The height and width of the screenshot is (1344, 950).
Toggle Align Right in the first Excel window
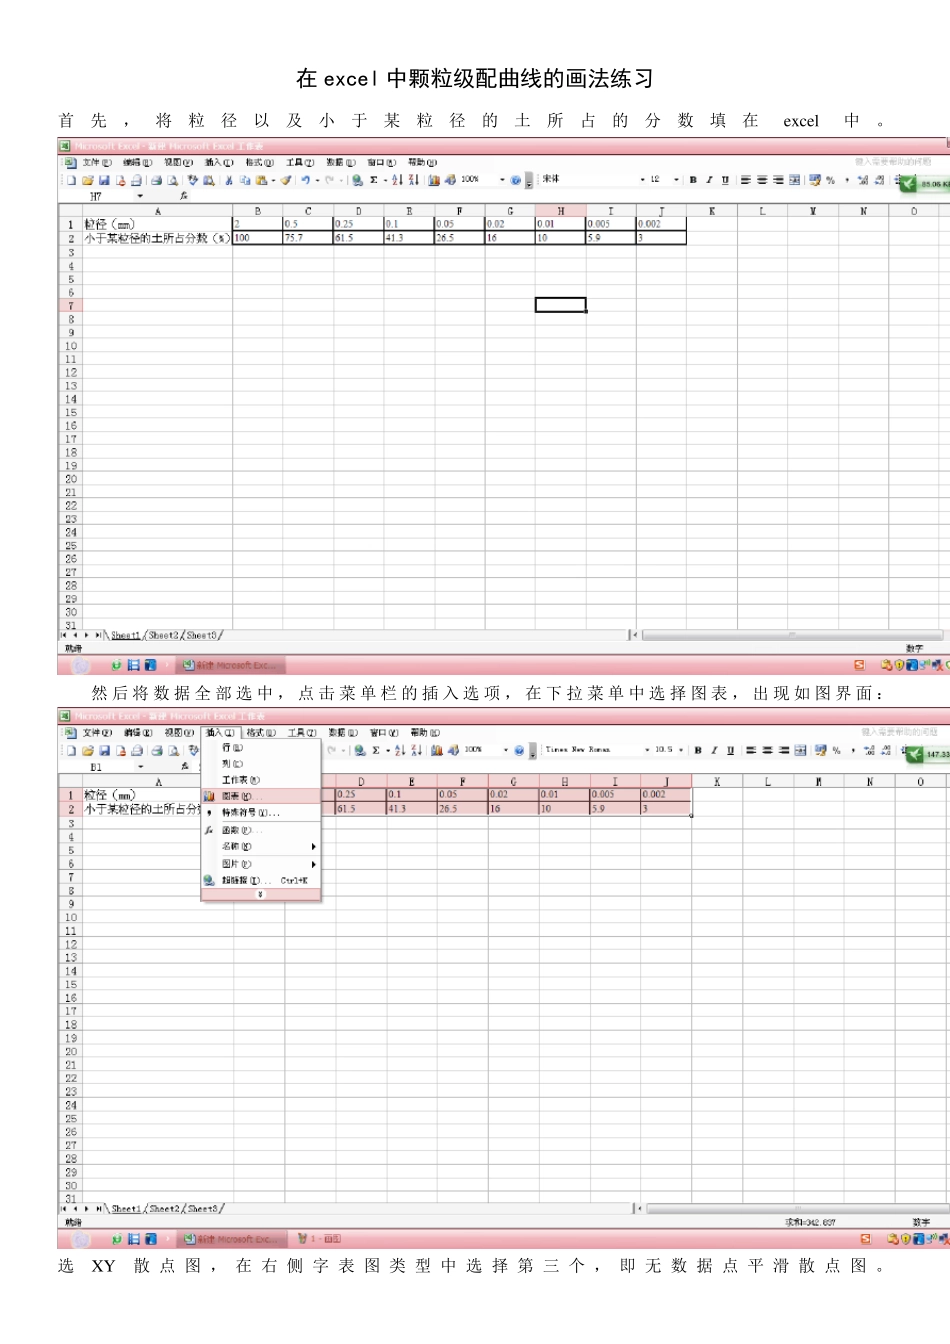click(x=778, y=180)
